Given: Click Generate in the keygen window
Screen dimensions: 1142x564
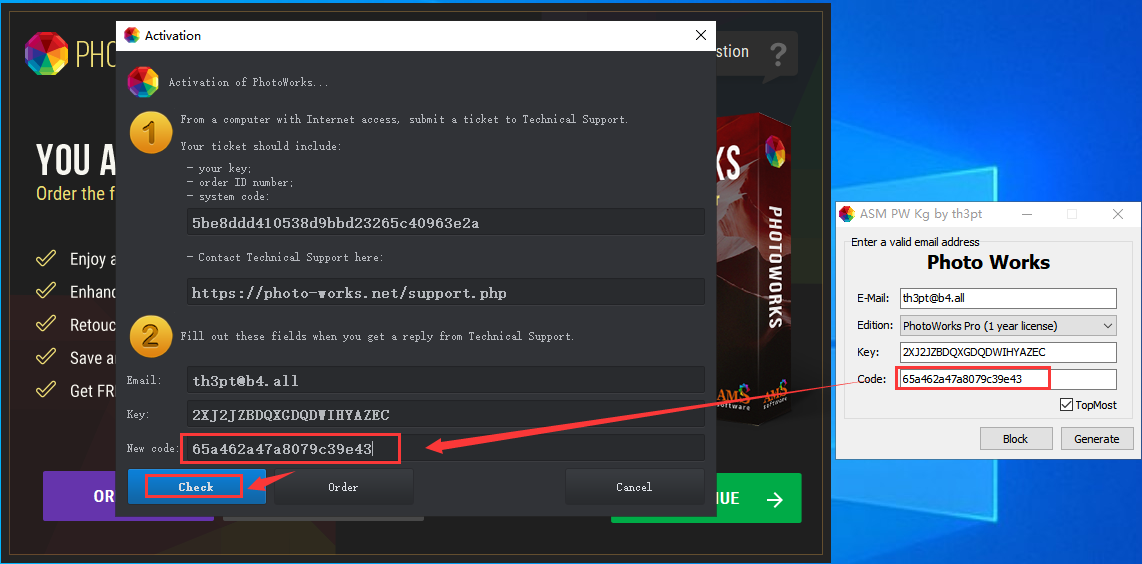Looking at the screenshot, I should tap(1096, 439).
